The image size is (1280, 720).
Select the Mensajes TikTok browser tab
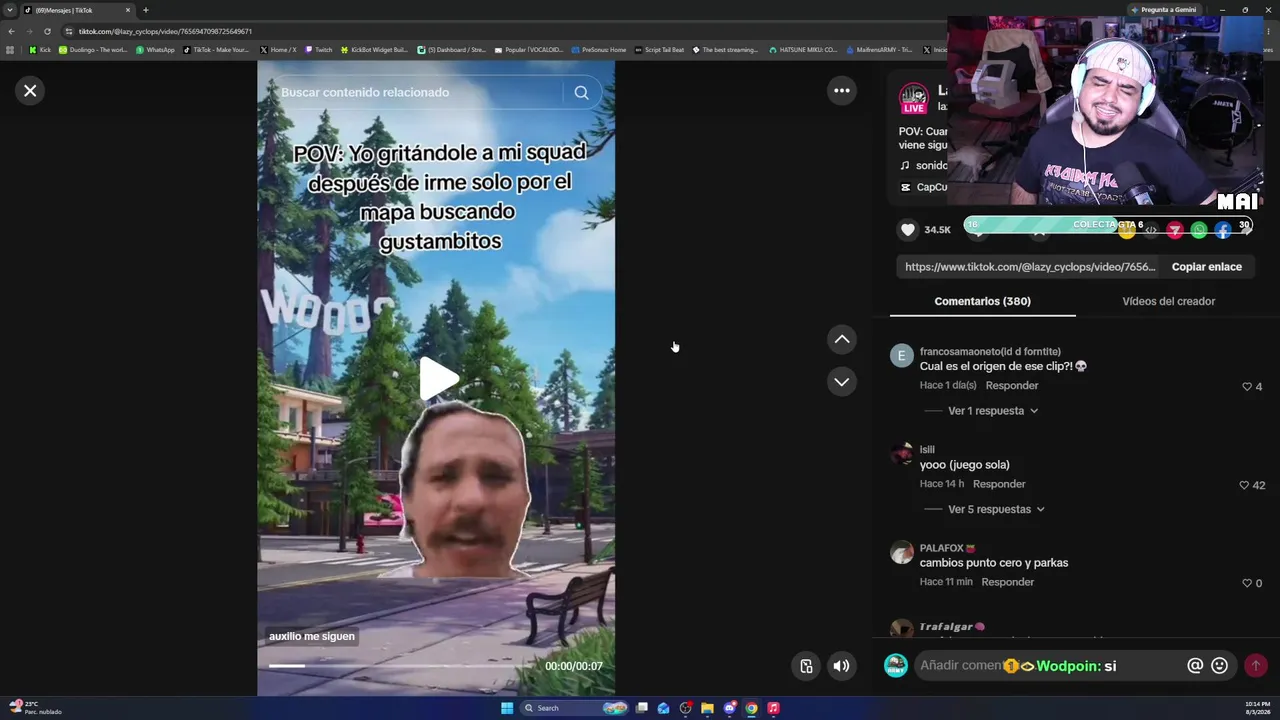[78, 10]
